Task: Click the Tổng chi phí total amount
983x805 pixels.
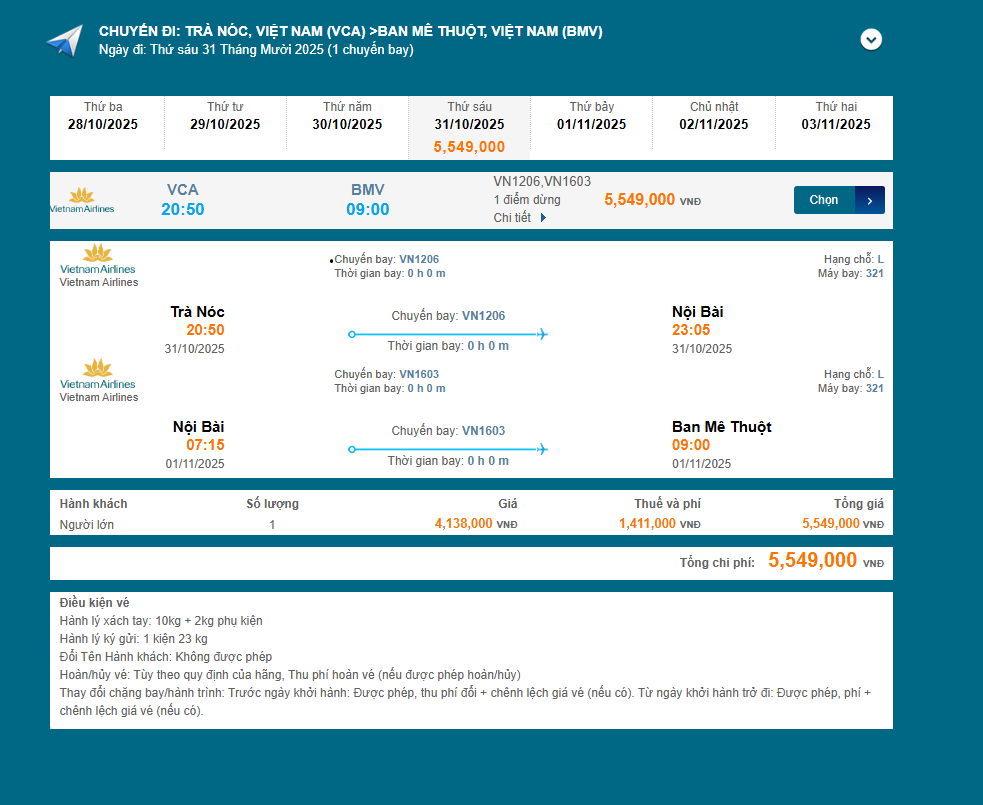Action: click(x=812, y=561)
